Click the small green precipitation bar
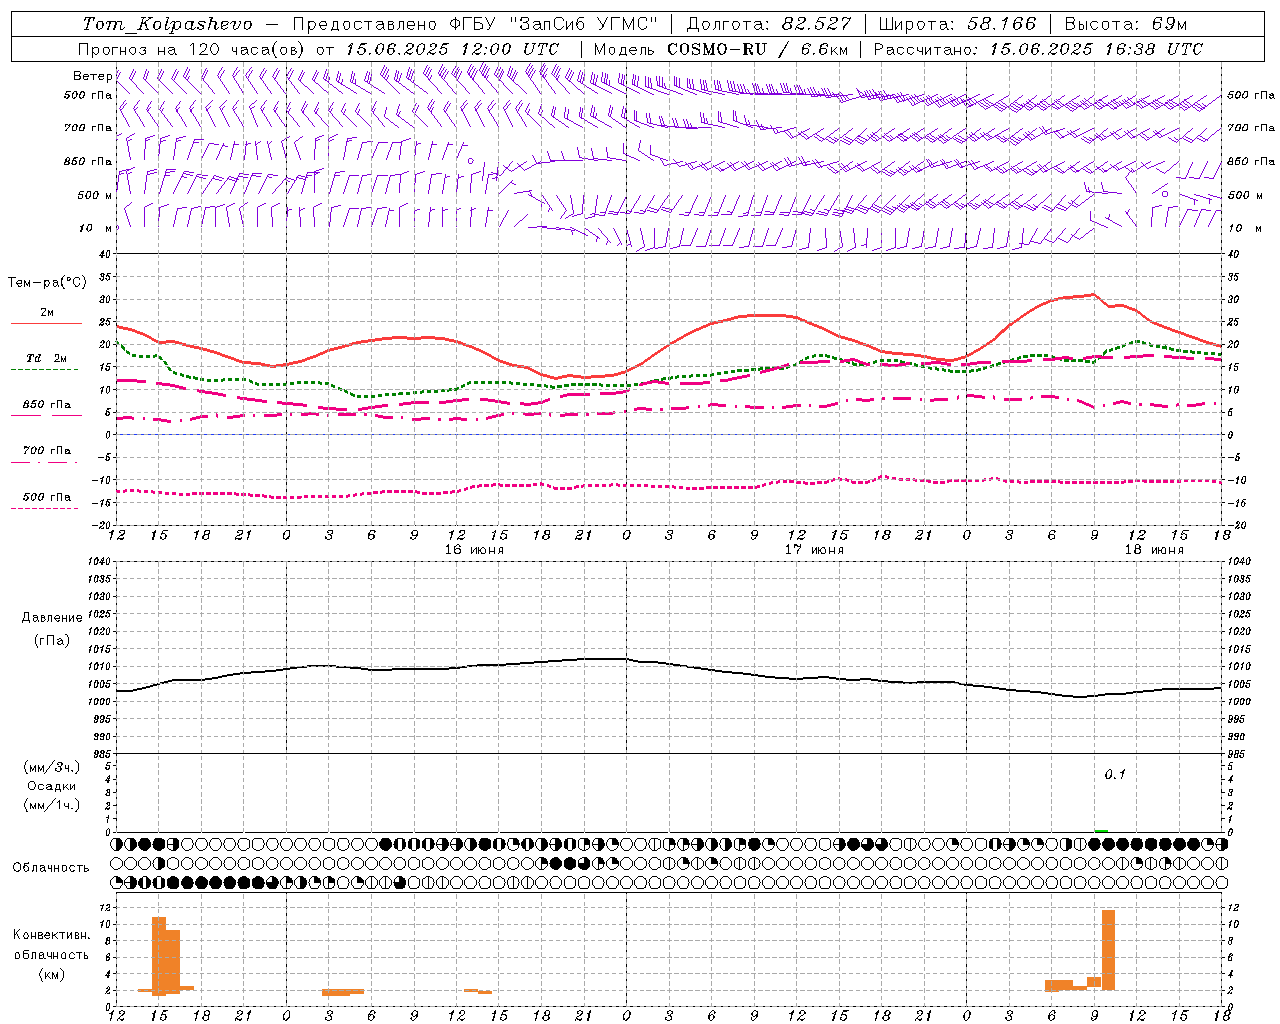 pyautogui.click(x=1101, y=830)
